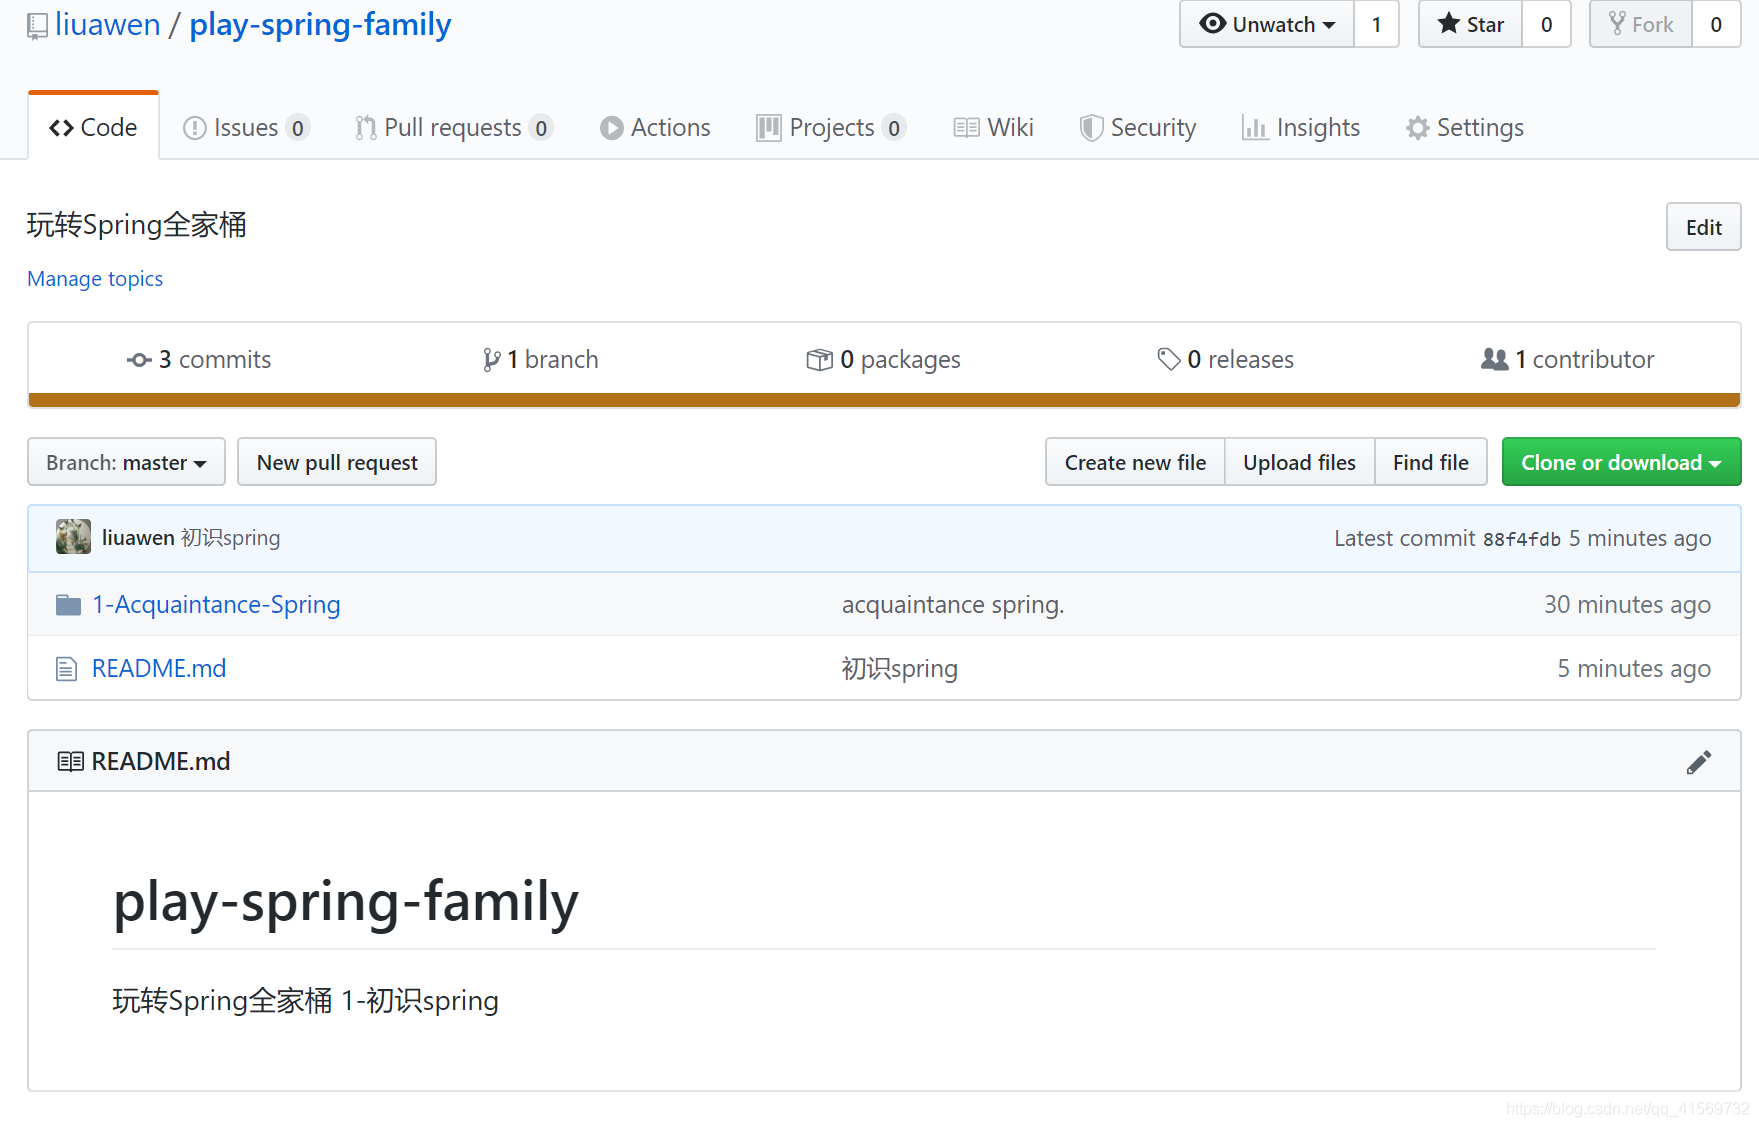Click the eye icon on Unwatch button
This screenshot has width=1759, height=1127.
click(x=1212, y=24)
